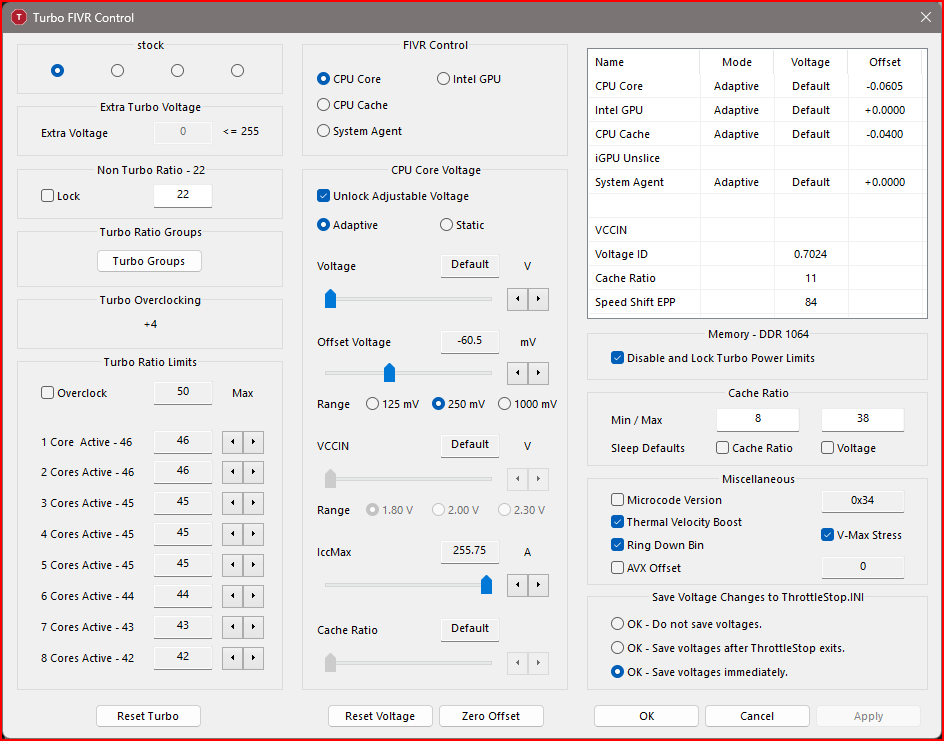944x741 pixels.
Task: Decrease the 8 Cores Active ratio with left arrow
Action: pos(232,659)
